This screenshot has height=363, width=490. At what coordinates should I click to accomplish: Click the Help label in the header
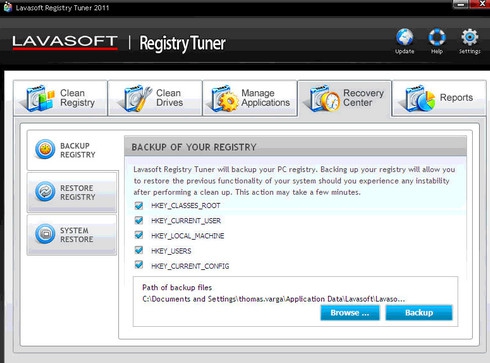click(x=437, y=51)
